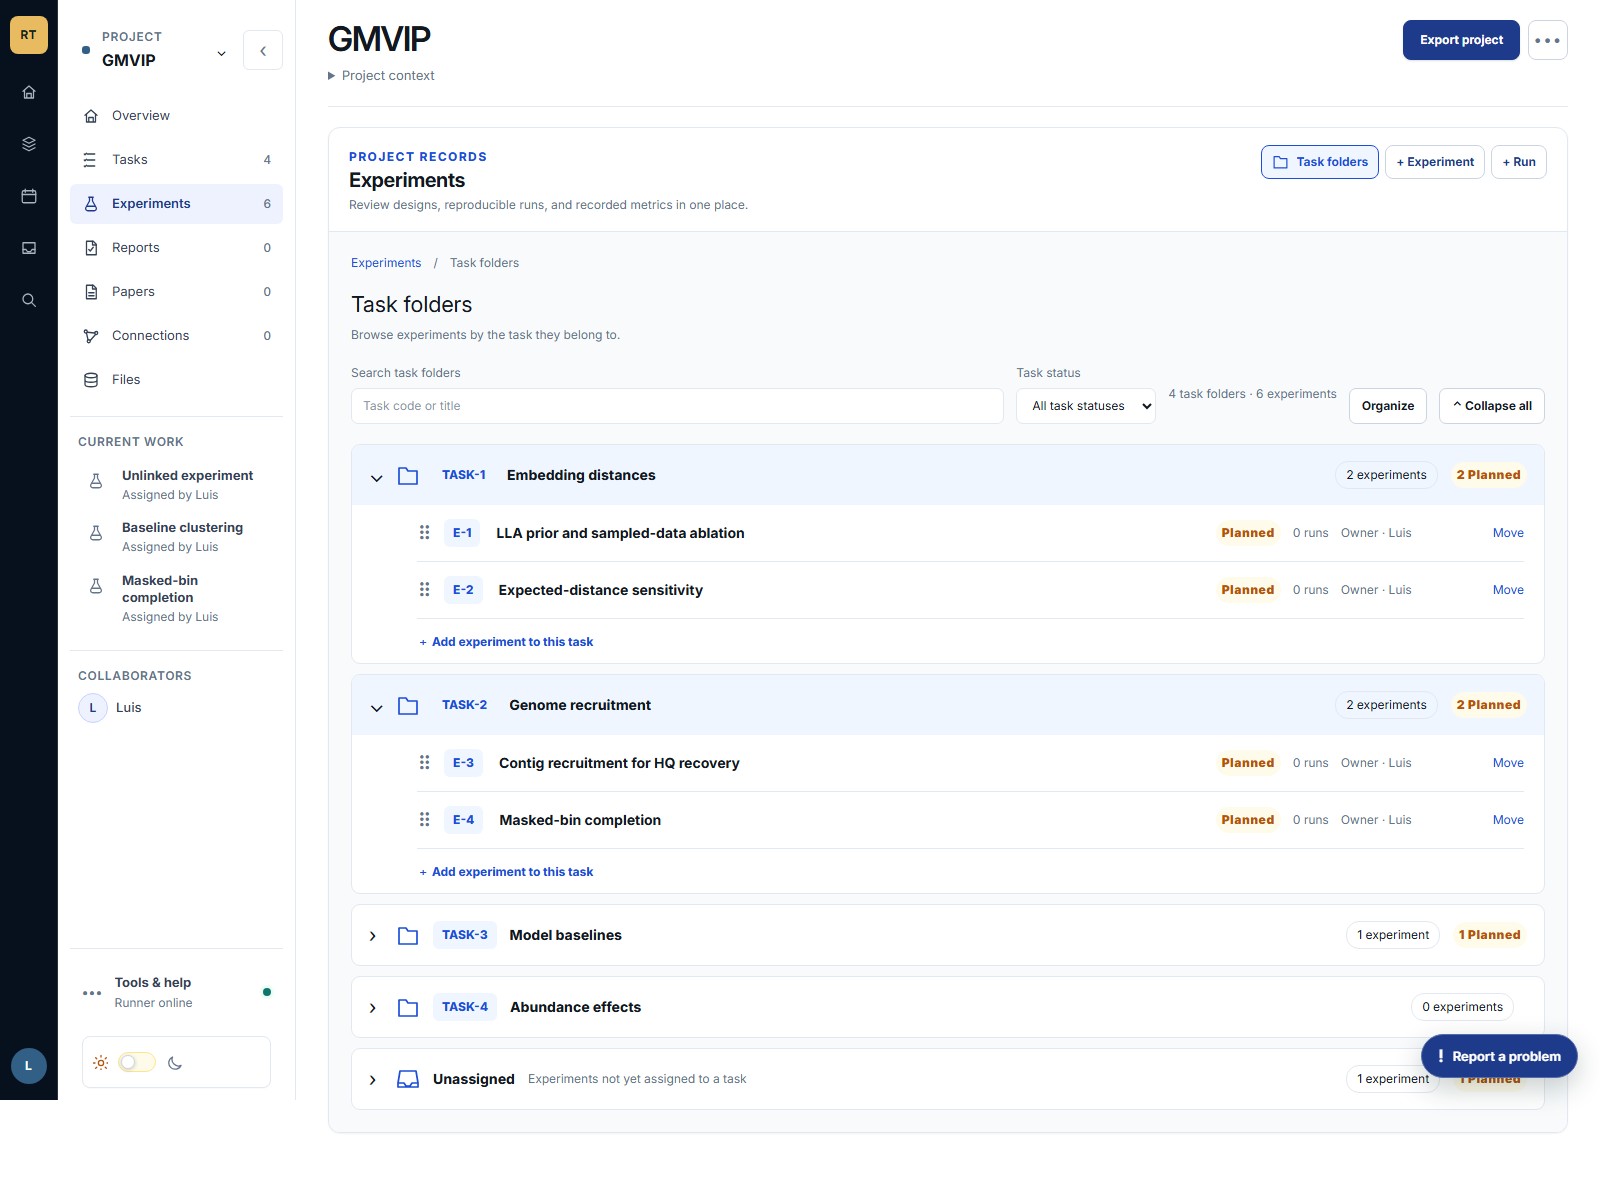
Task: Collapse the sidebar with the back arrow
Action: pyautogui.click(x=263, y=50)
